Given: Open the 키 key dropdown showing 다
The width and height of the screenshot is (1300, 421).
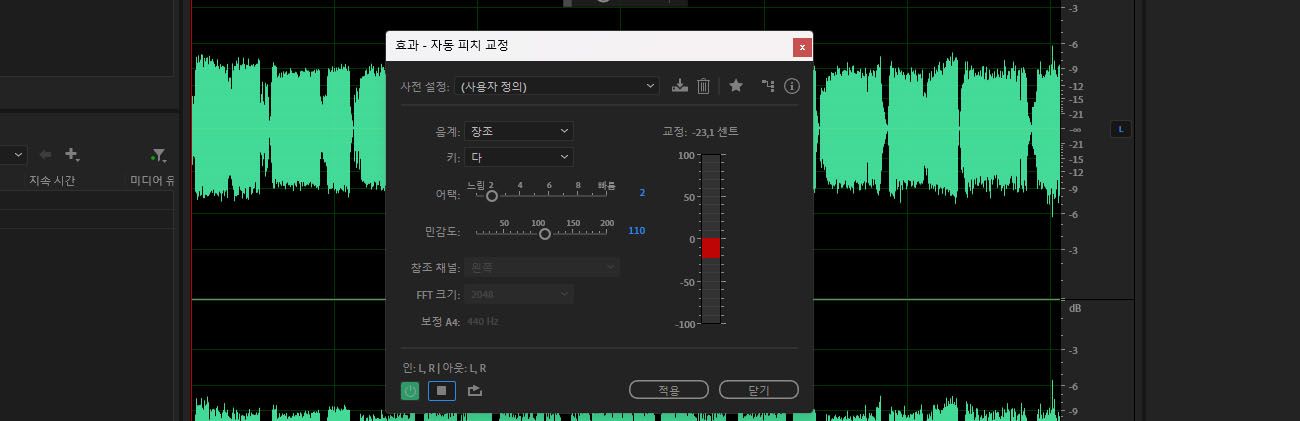Looking at the screenshot, I should tap(519, 157).
